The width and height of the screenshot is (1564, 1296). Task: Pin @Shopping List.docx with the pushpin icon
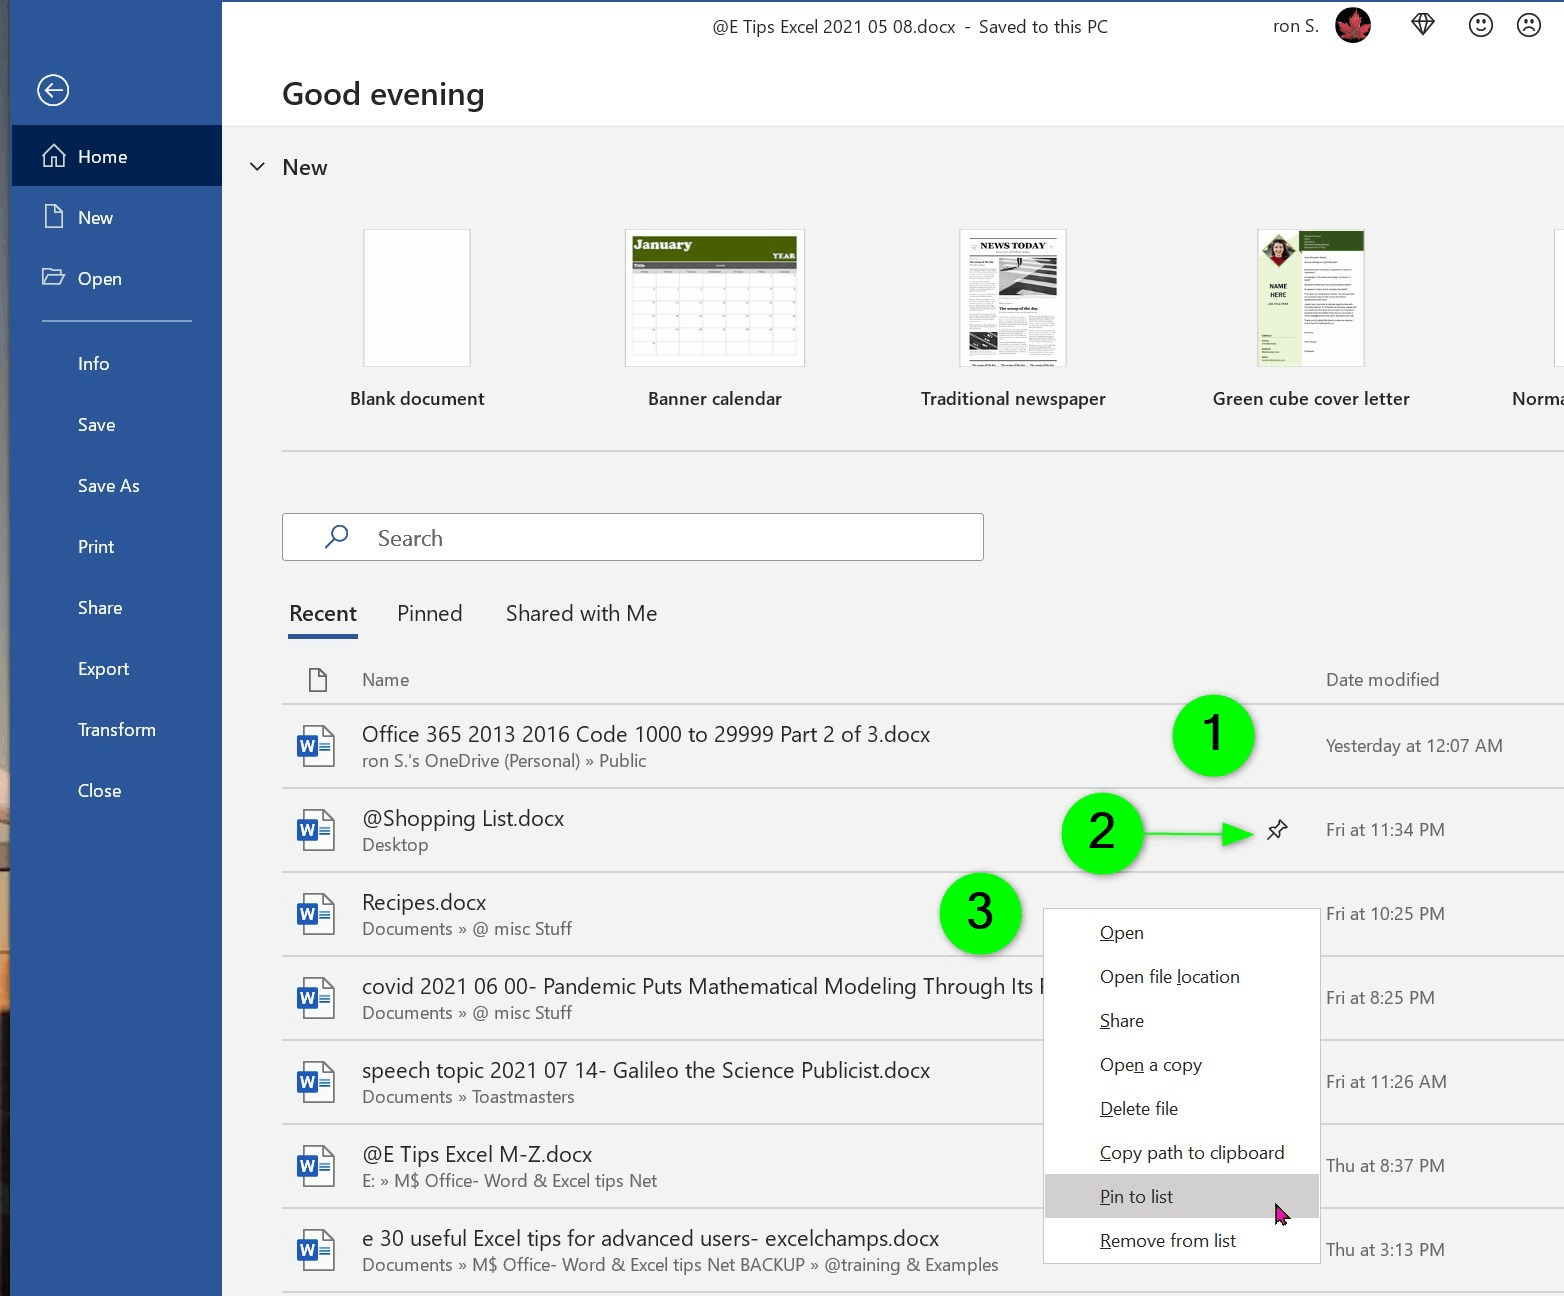tap(1277, 830)
